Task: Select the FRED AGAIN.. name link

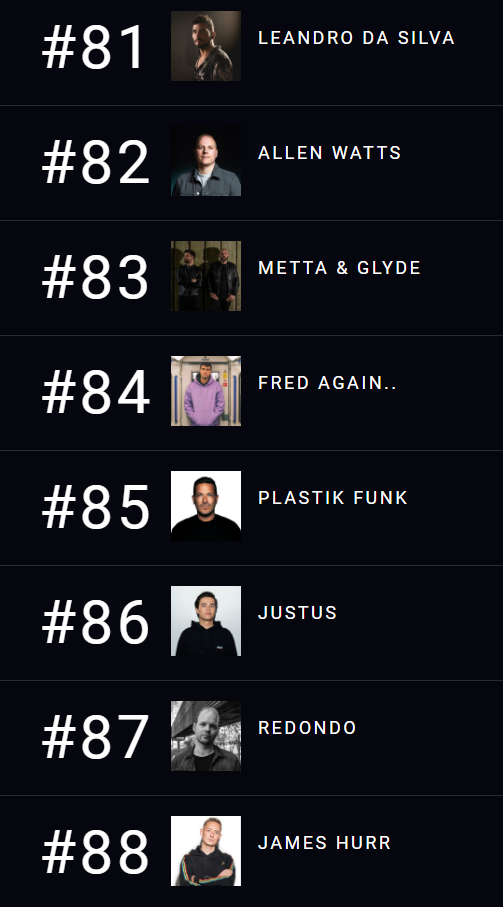Action: pyautogui.click(x=327, y=383)
